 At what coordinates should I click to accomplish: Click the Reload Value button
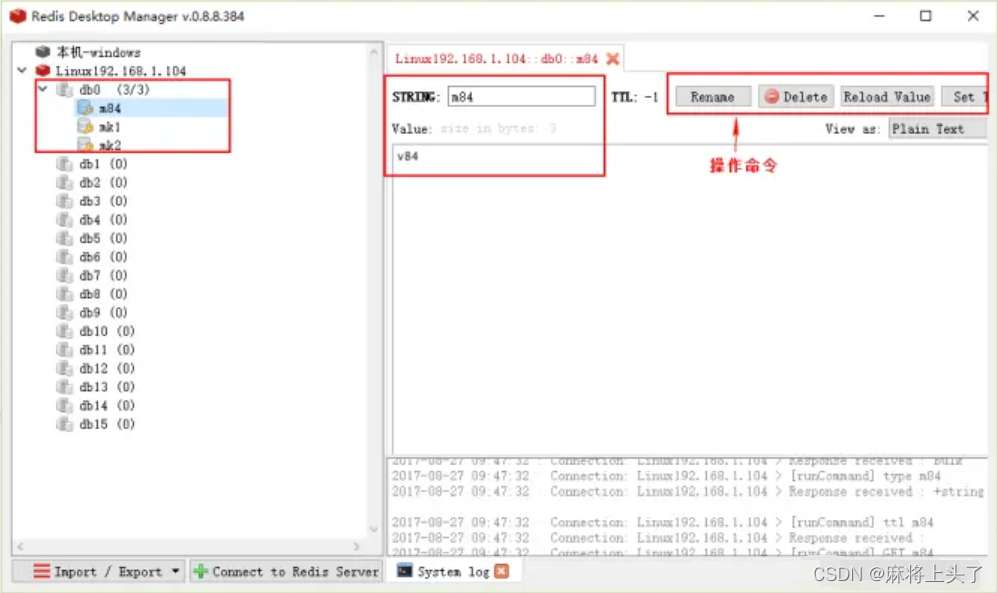887,97
